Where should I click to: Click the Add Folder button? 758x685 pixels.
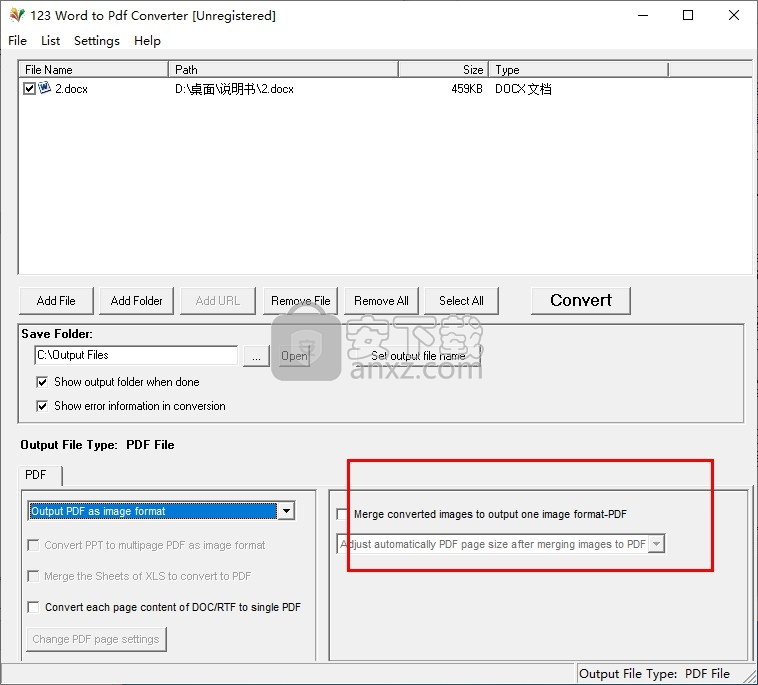[x=136, y=301]
